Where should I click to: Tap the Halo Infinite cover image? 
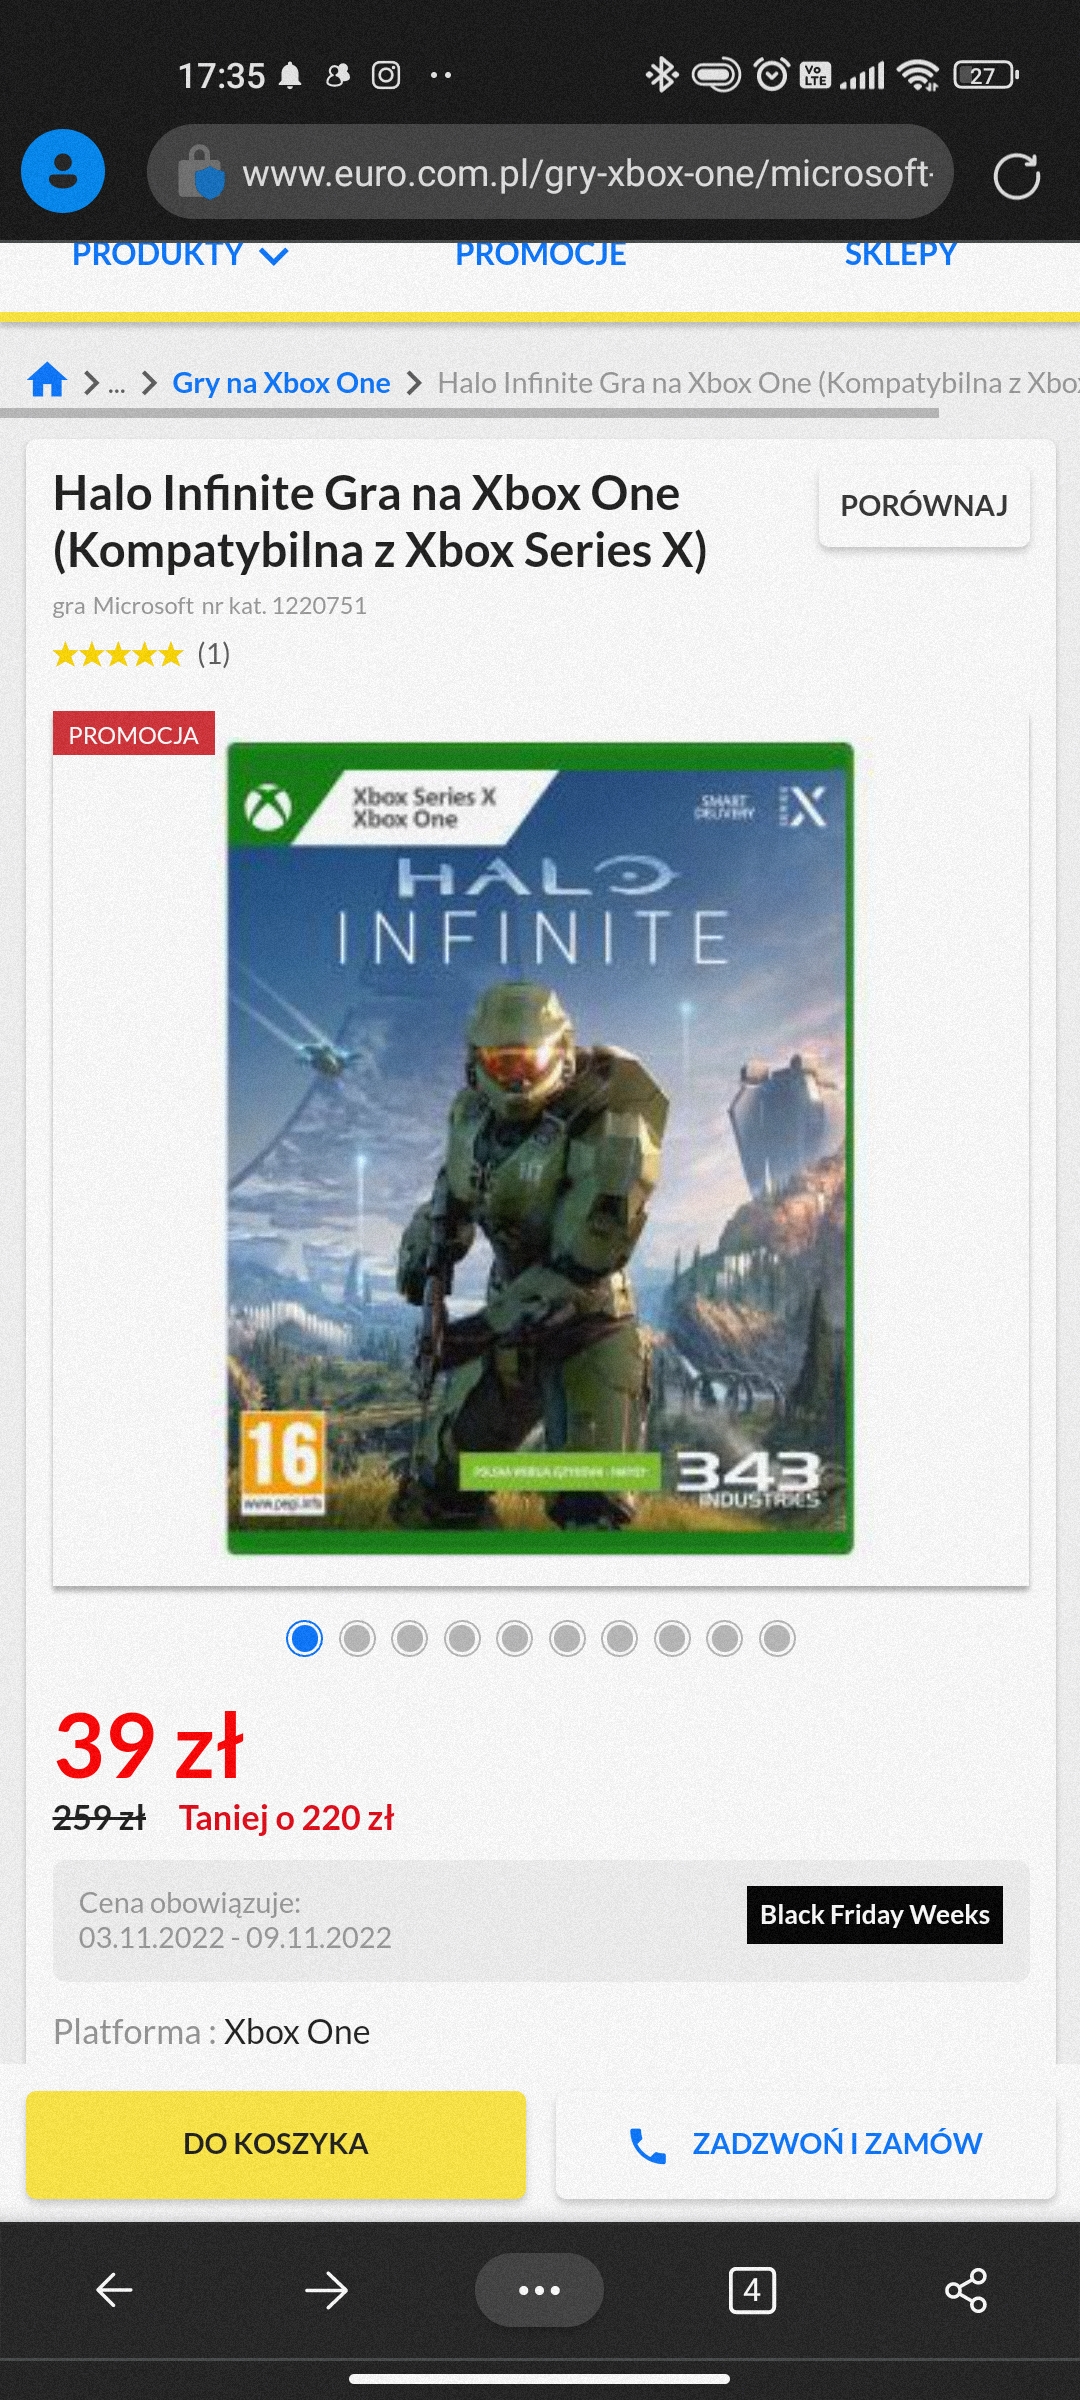click(x=540, y=1148)
